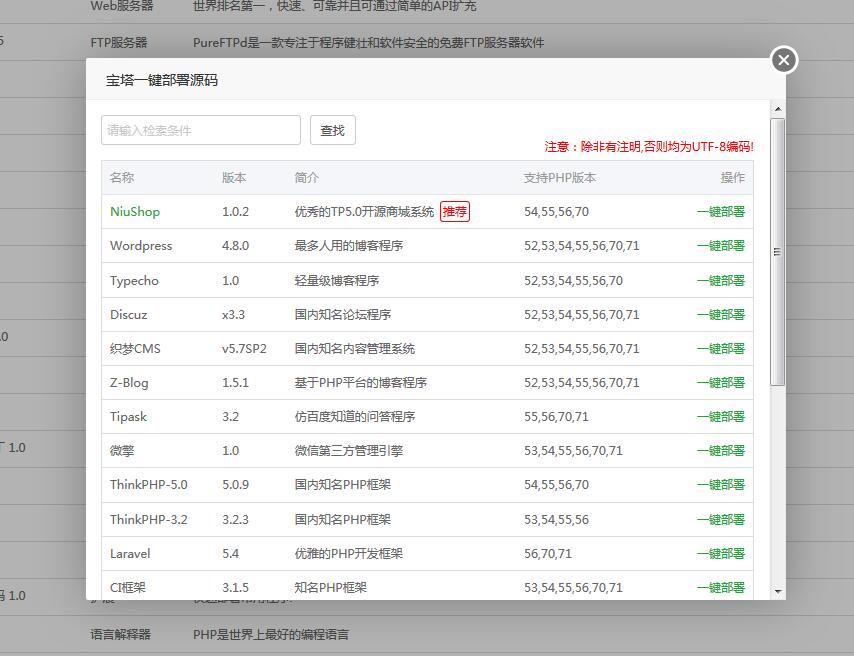Deploy Discuz forum software
This screenshot has height=656, width=854.
click(722, 314)
